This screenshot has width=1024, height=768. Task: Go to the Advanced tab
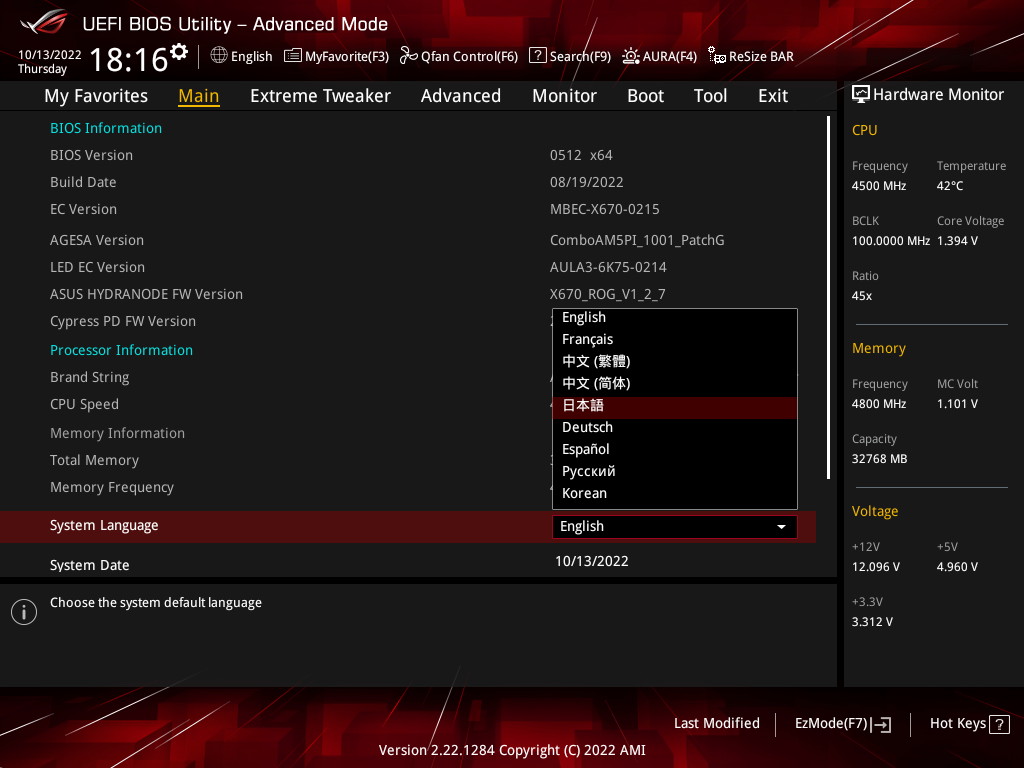coord(460,95)
